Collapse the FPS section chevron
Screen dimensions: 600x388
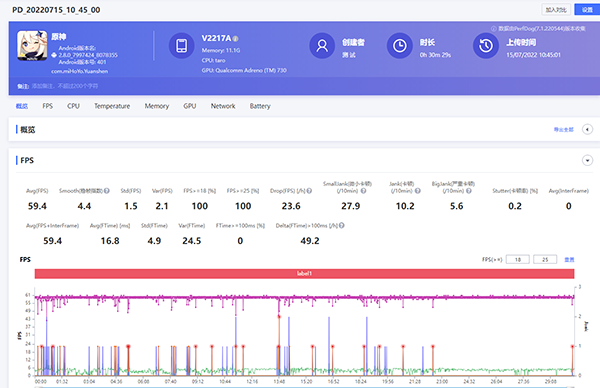coord(587,160)
